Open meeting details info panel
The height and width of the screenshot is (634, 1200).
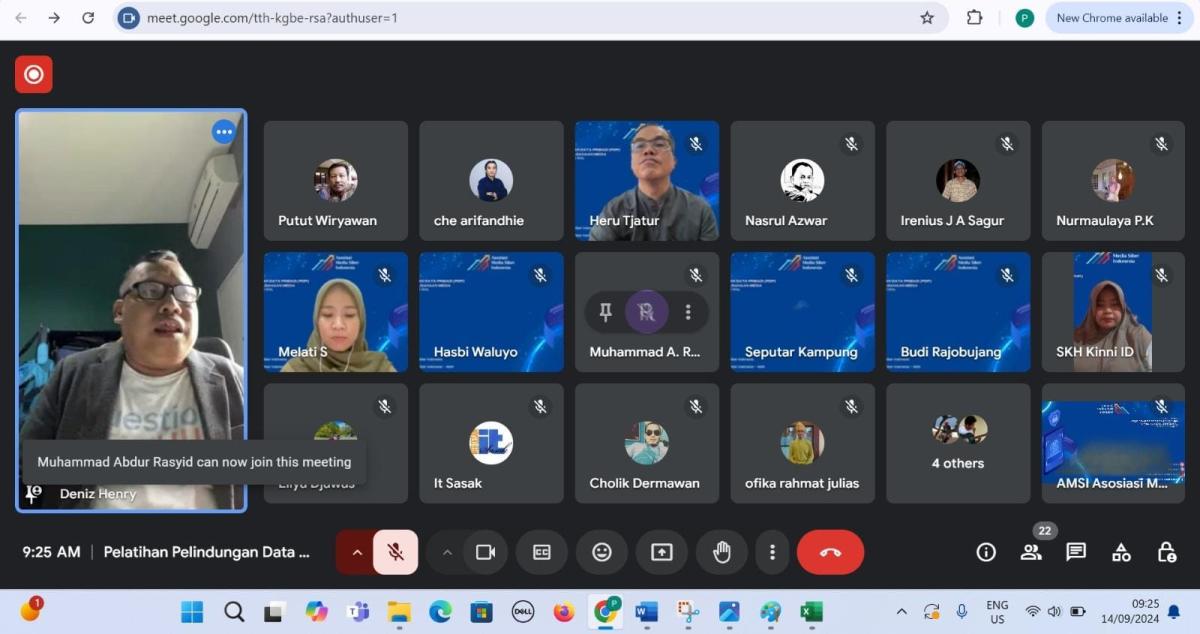coord(986,552)
